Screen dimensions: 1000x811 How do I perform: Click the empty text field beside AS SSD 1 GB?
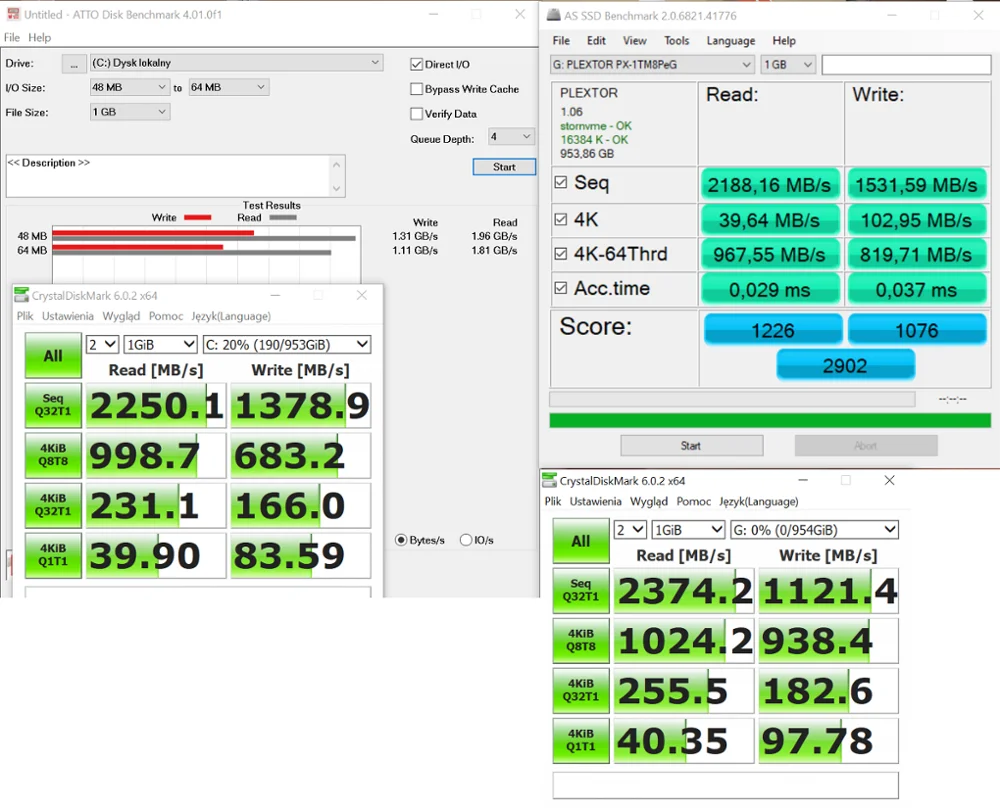pos(906,64)
